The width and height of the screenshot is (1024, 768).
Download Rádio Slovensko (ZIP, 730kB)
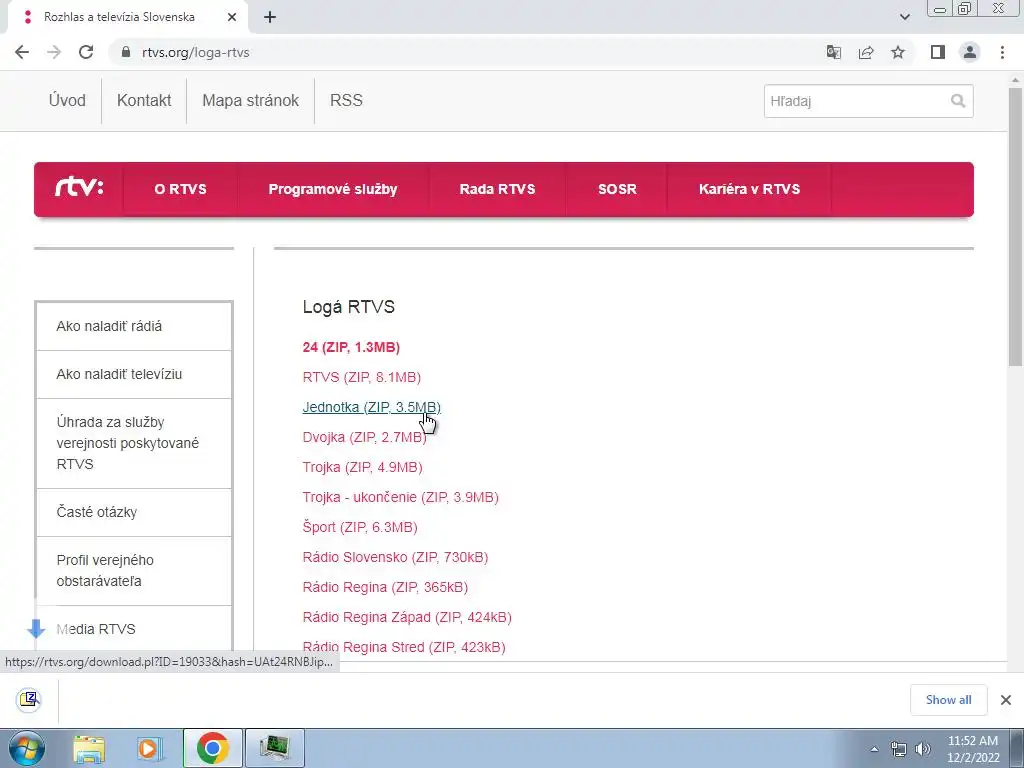395,557
